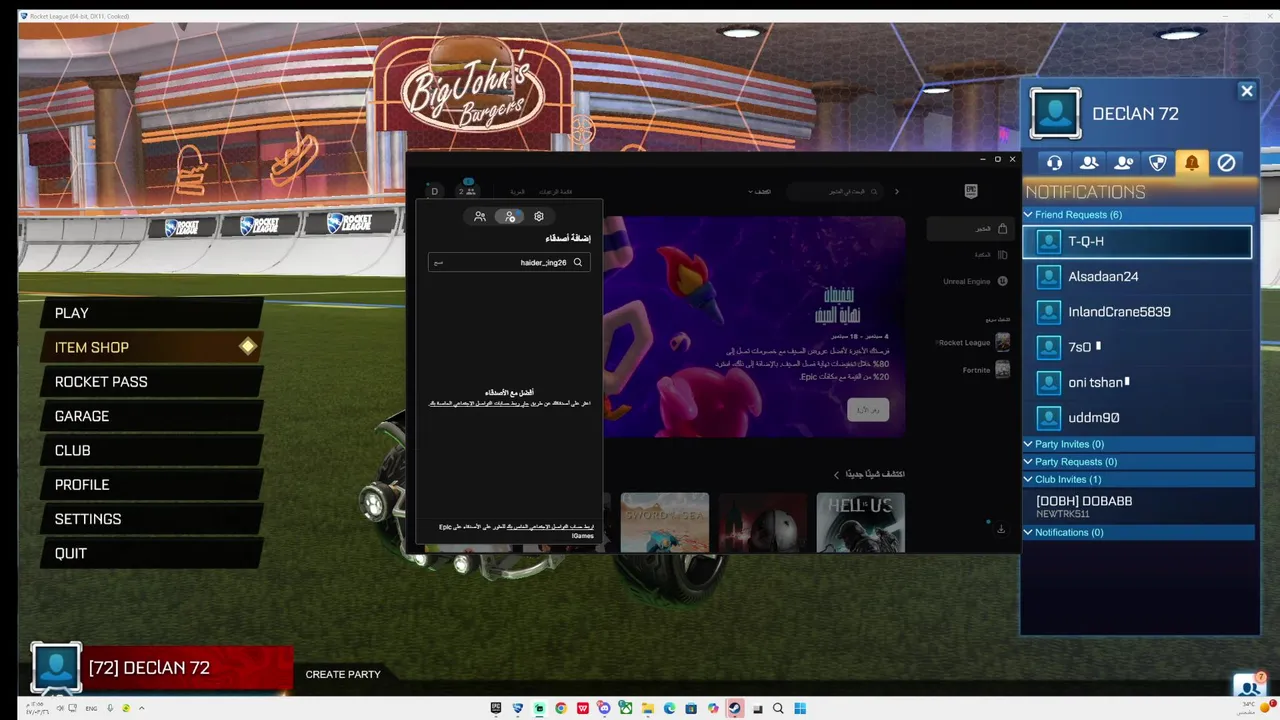Expand the Party Requests section
The image size is (1280, 720).
tap(1138, 462)
